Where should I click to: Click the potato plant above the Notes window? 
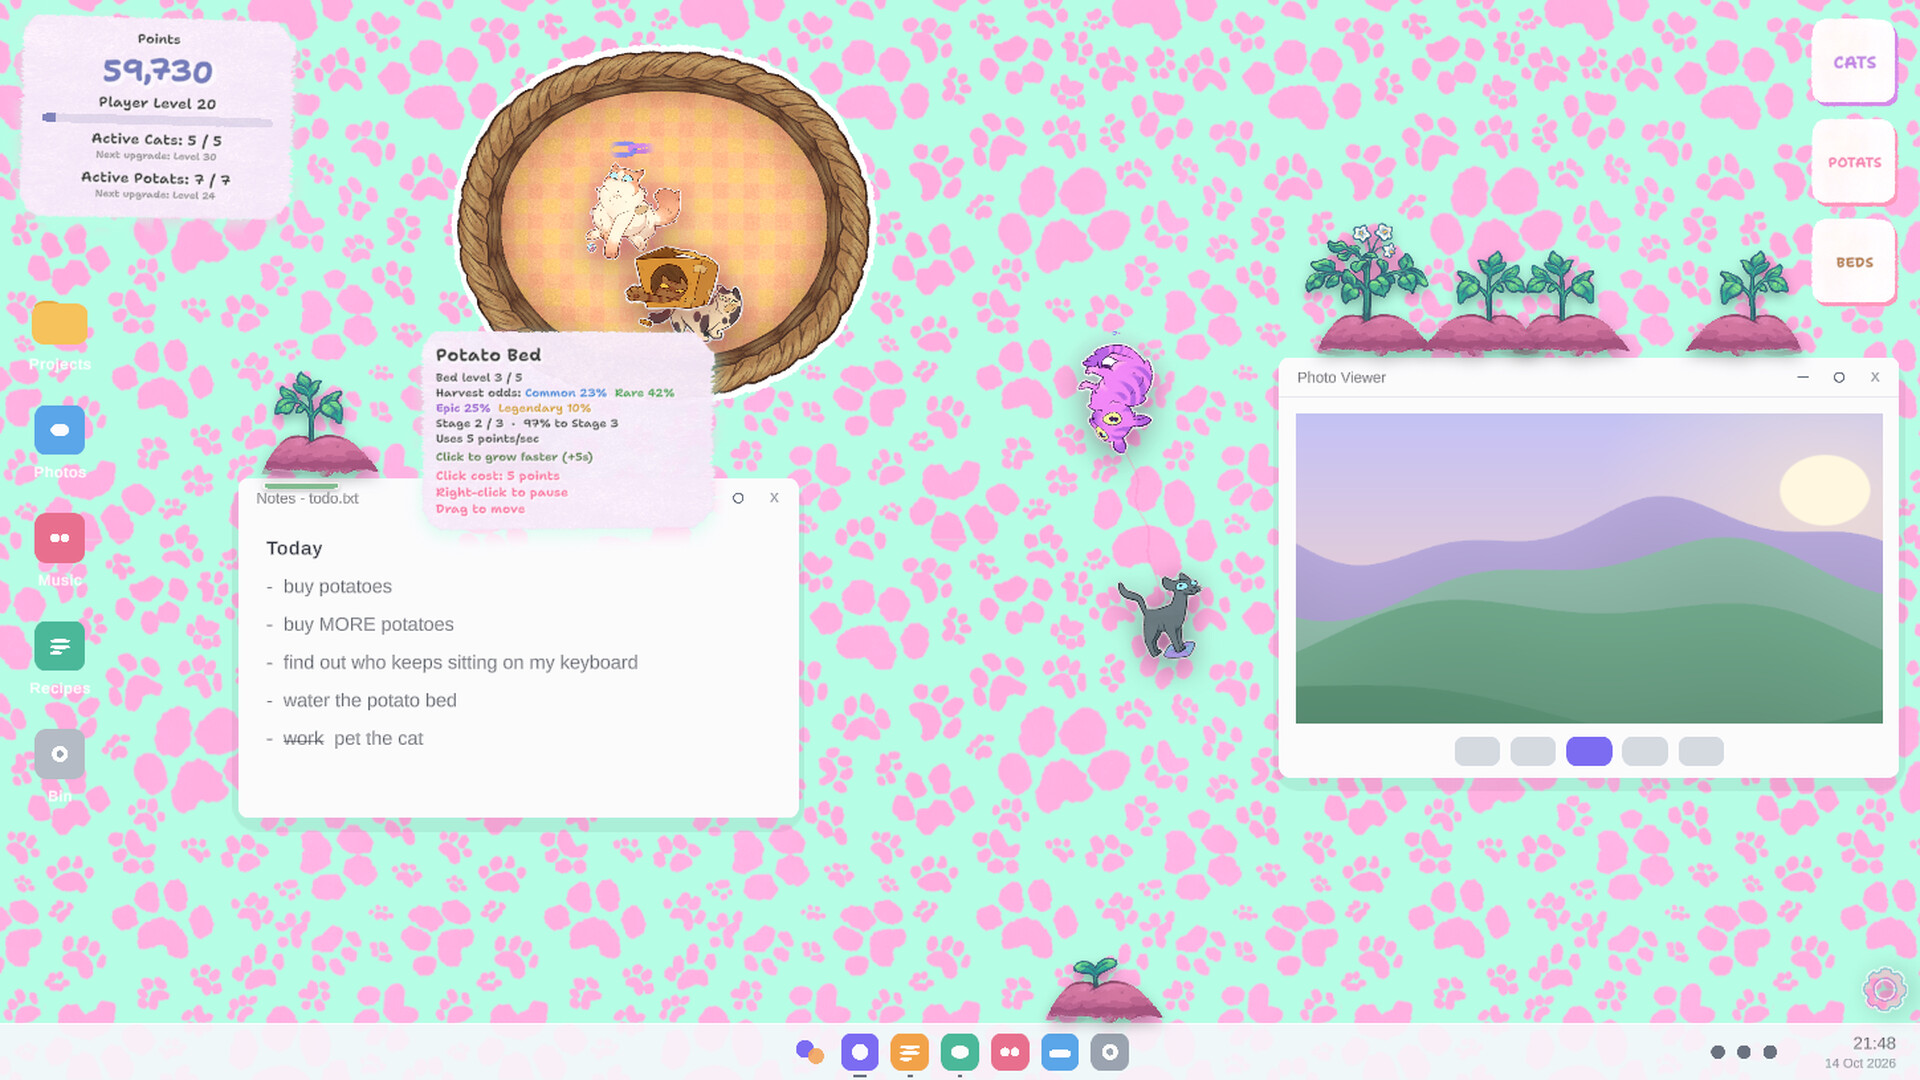pos(318,425)
